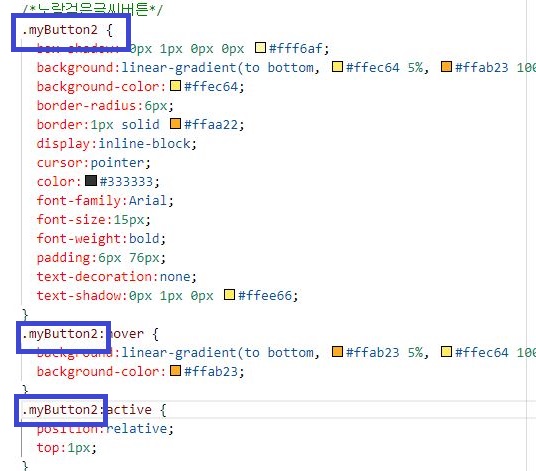Click #ffab23 swatch in hover gradient line
This screenshot has height=471, width=536.
(x=337, y=351)
